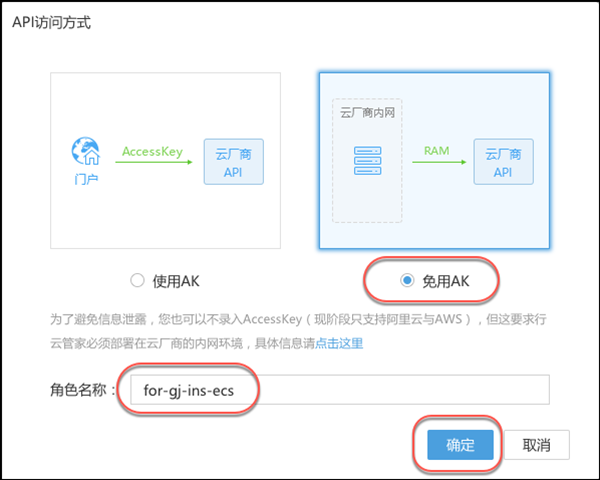
Task: Click the 门户 text label
Action: 86,179
